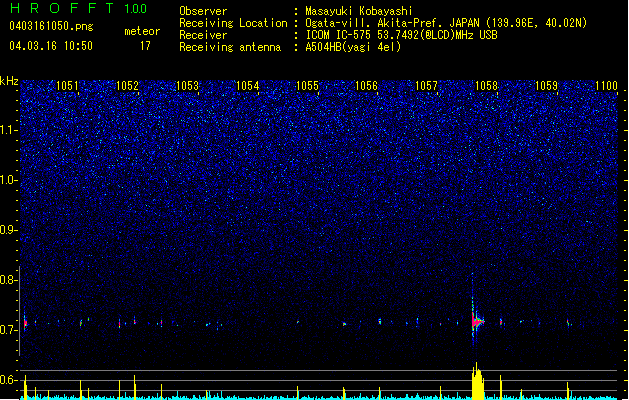Screen dimensions: 629x400
Task: Click the 'meteor' count label
Action: [x=142, y=31]
